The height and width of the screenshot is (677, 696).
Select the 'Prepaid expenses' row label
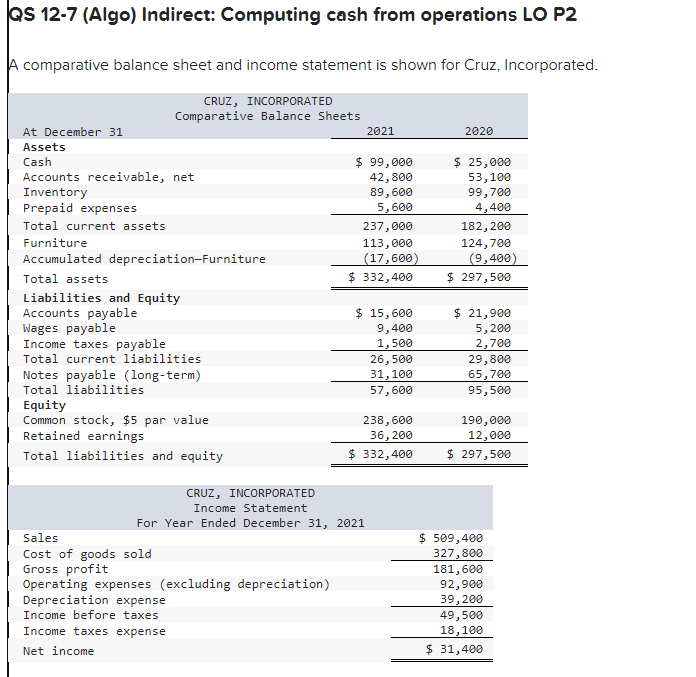tap(80, 208)
